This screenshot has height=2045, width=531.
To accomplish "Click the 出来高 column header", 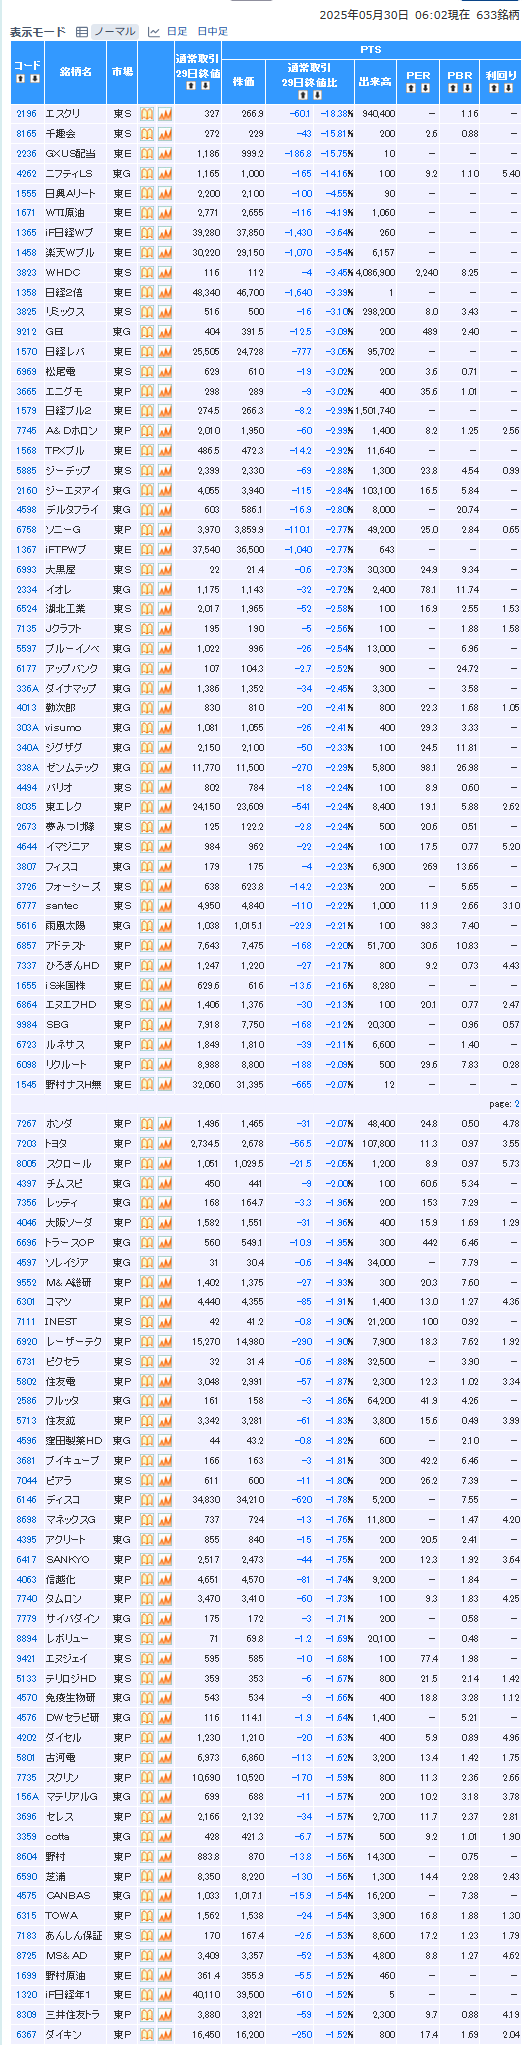I will 374,82.
